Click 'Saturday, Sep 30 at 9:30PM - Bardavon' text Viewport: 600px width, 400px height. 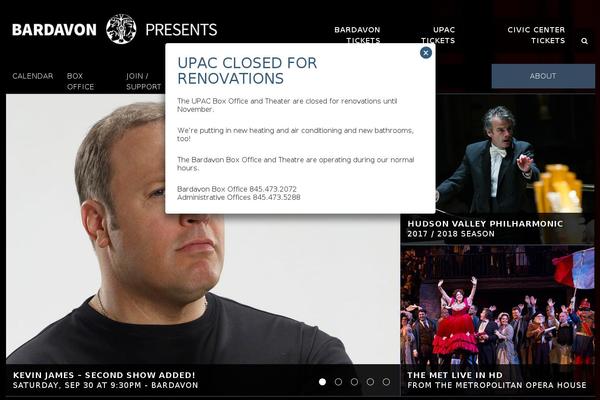click(106, 385)
